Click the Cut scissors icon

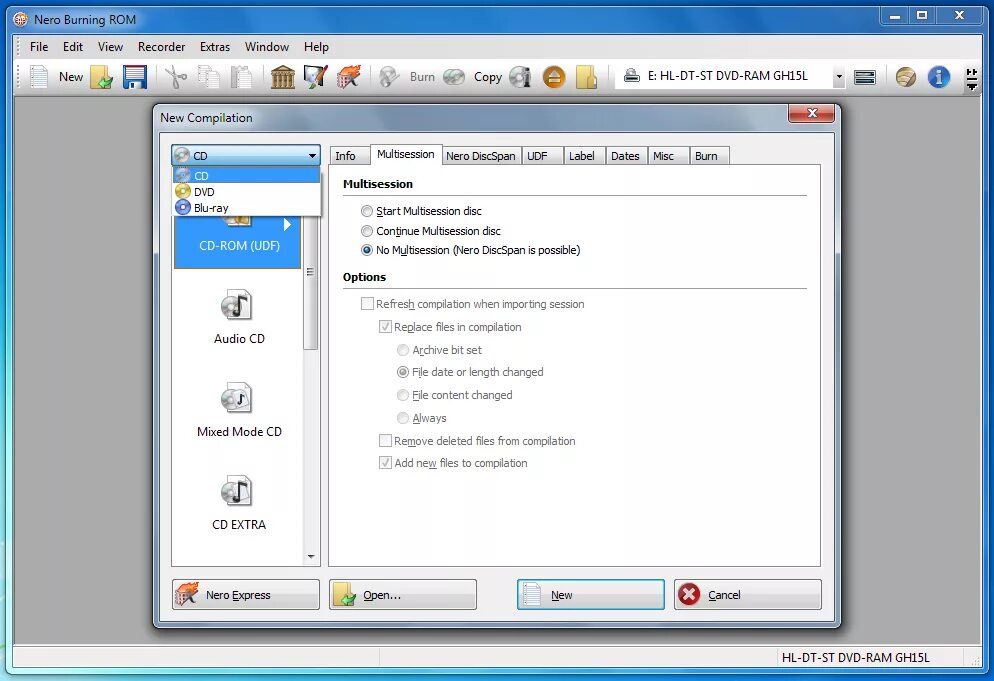(x=176, y=77)
